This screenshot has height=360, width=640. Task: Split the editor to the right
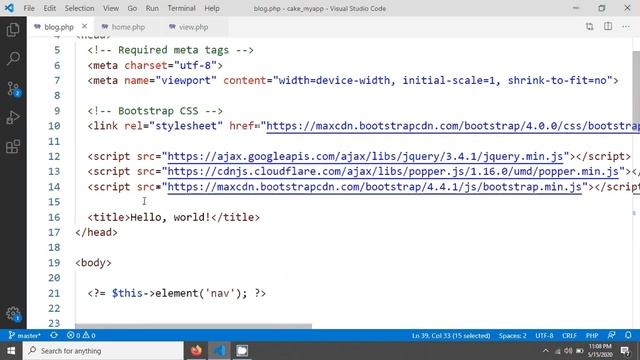pos(608,27)
